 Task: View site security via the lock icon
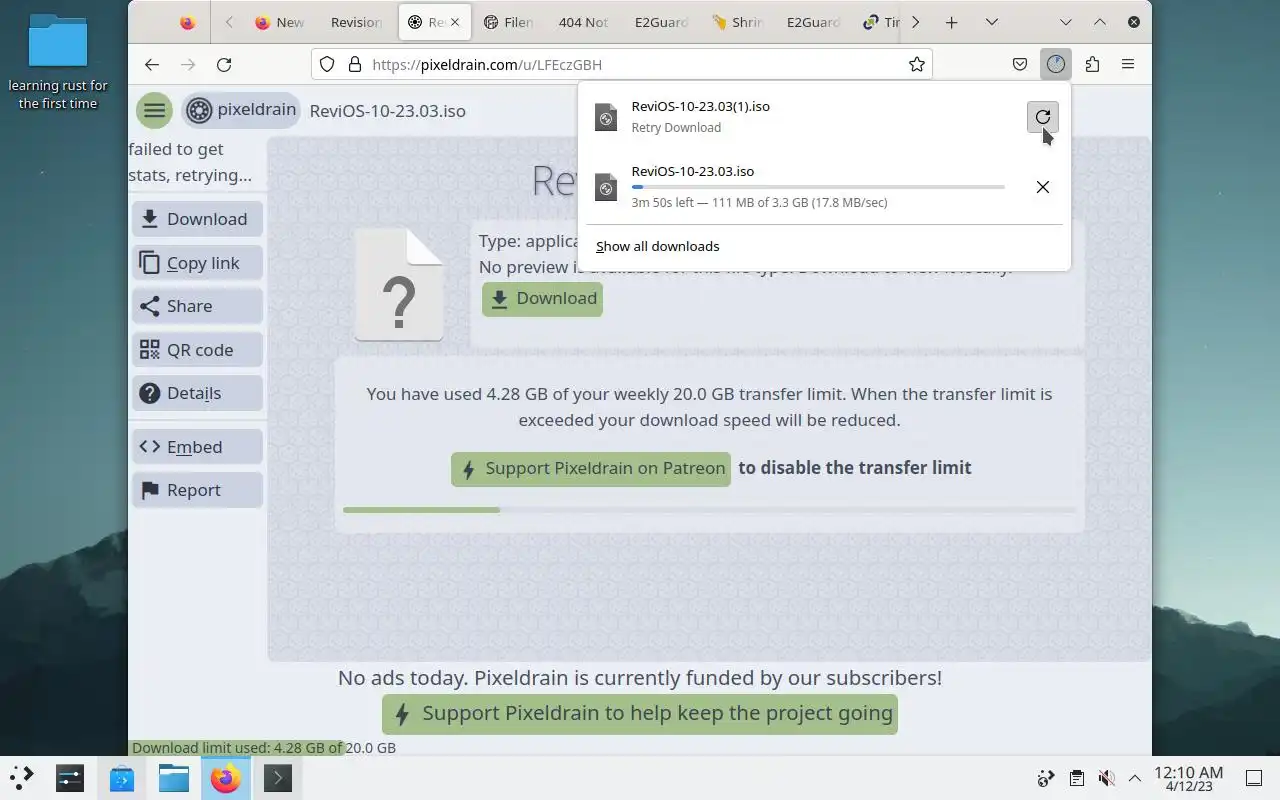[x=354, y=64]
